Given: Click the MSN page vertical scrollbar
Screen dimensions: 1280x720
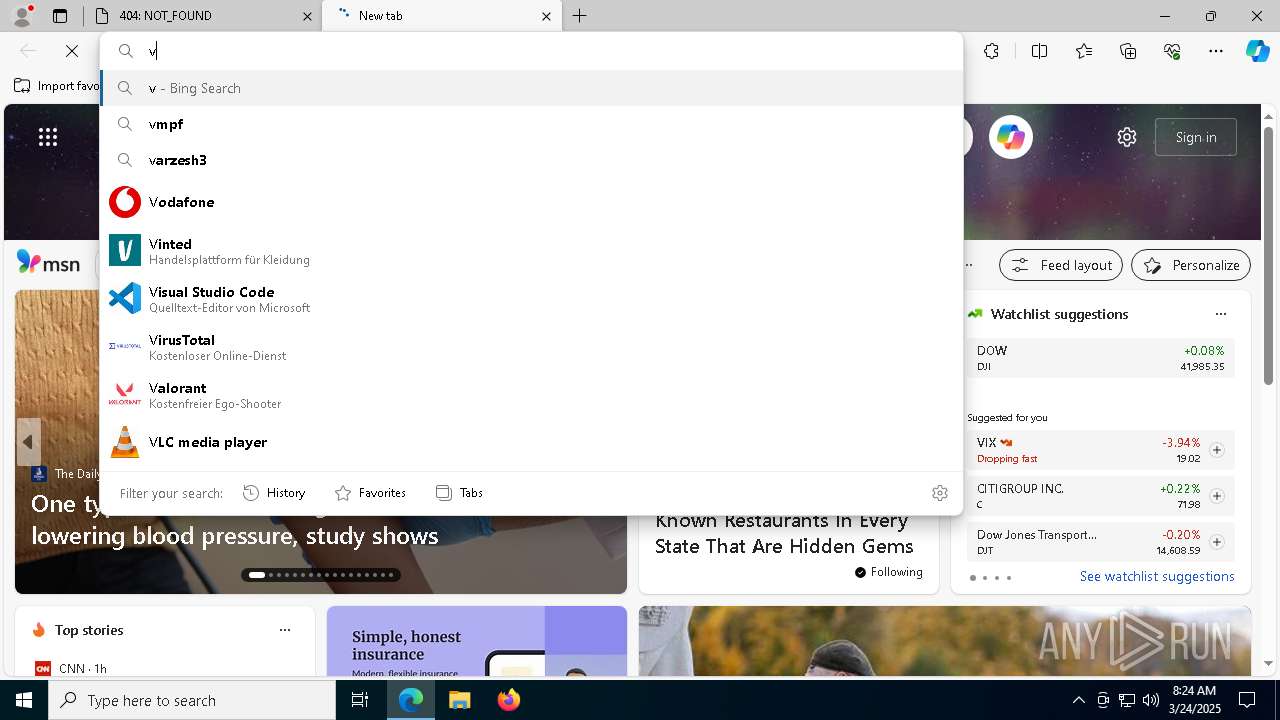Looking at the screenshot, I should pos(1268,256).
